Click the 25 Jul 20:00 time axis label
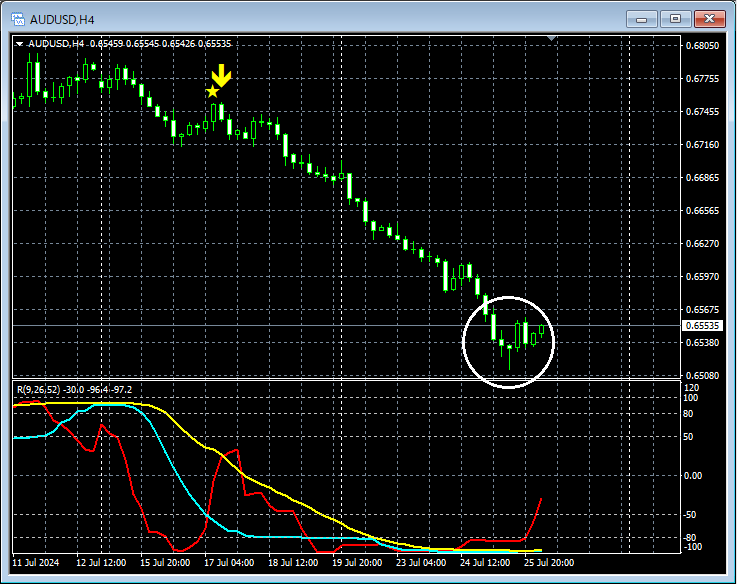This screenshot has width=738, height=584. (x=550, y=563)
